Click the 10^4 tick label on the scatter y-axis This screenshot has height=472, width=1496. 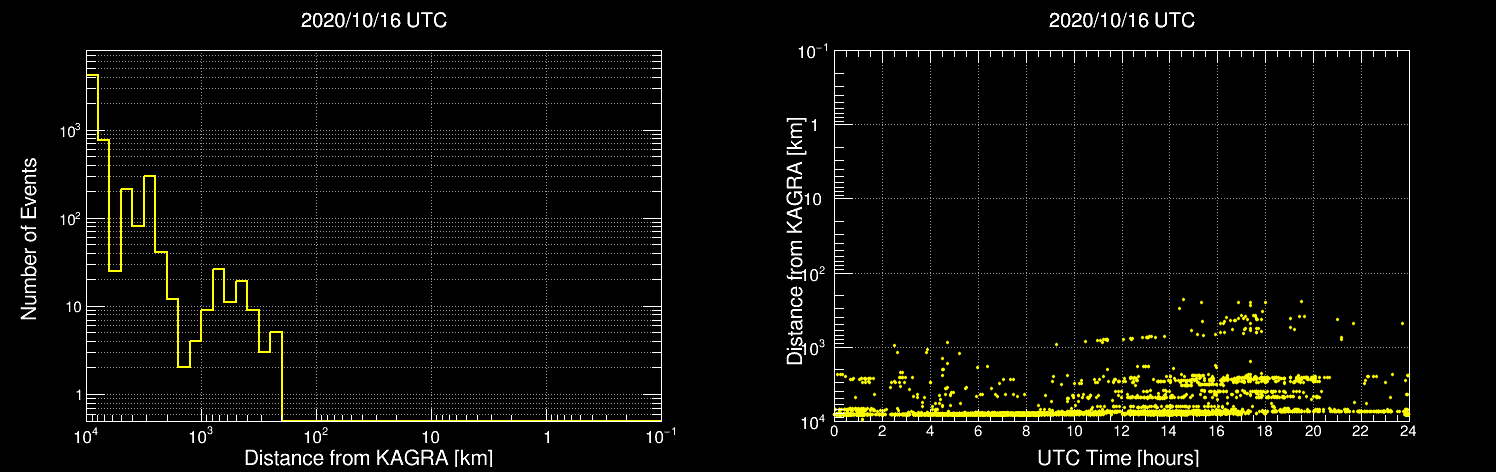[814, 421]
